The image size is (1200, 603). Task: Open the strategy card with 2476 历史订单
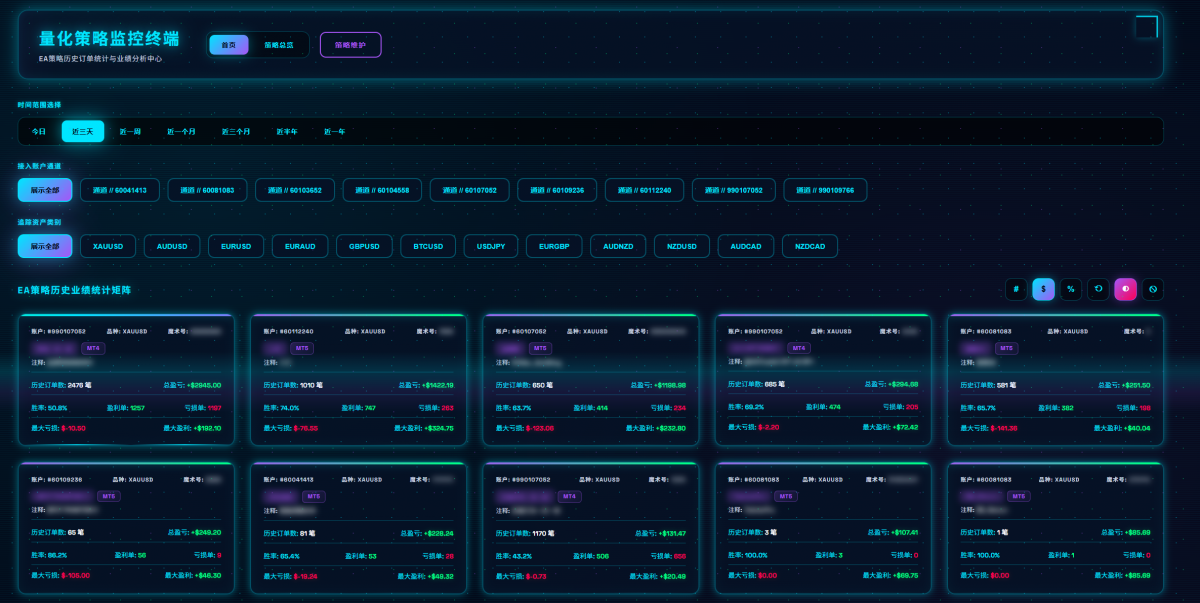click(125, 380)
